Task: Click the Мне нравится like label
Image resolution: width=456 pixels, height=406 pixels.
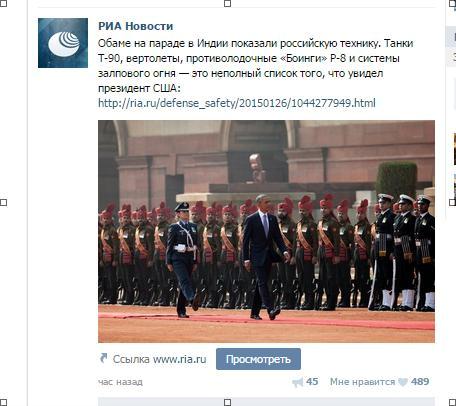Action: pyautogui.click(x=362, y=382)
